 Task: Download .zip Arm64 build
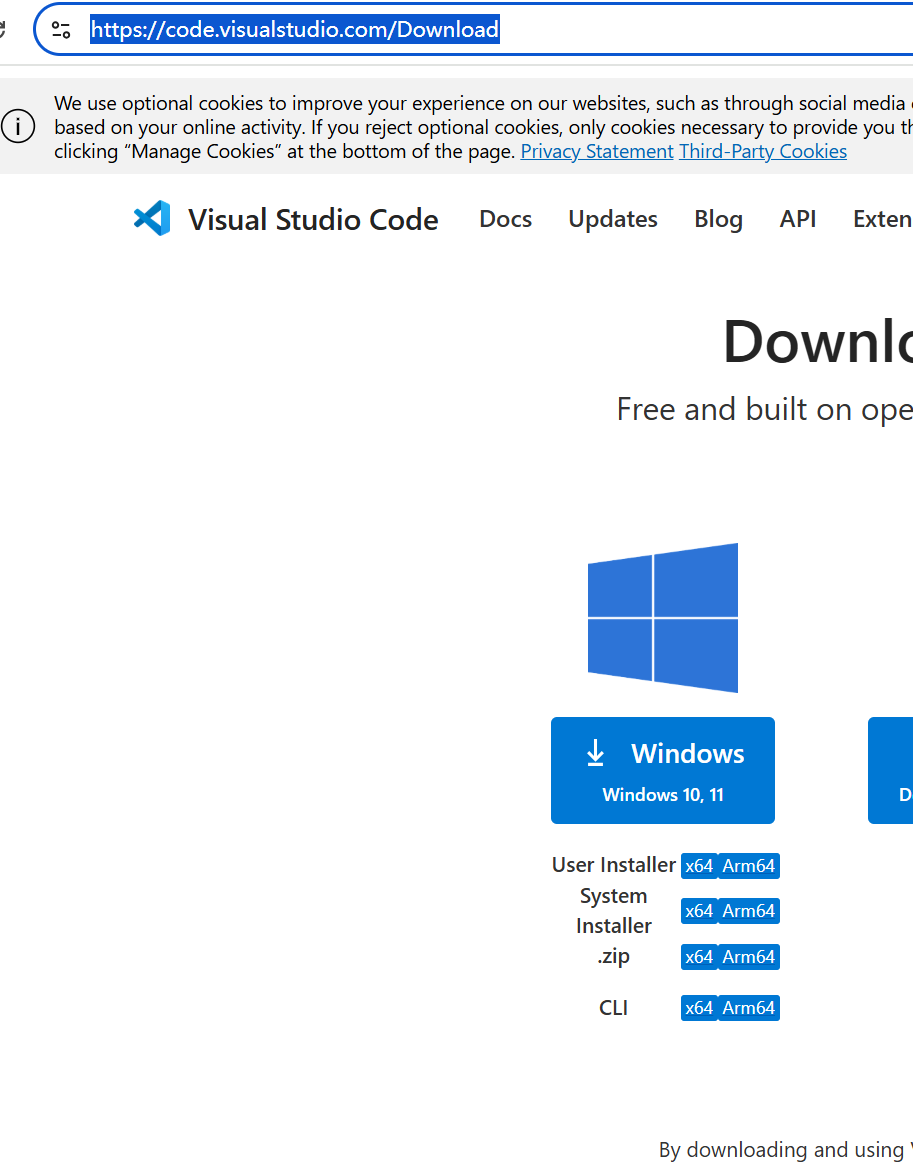click(748, 957)
